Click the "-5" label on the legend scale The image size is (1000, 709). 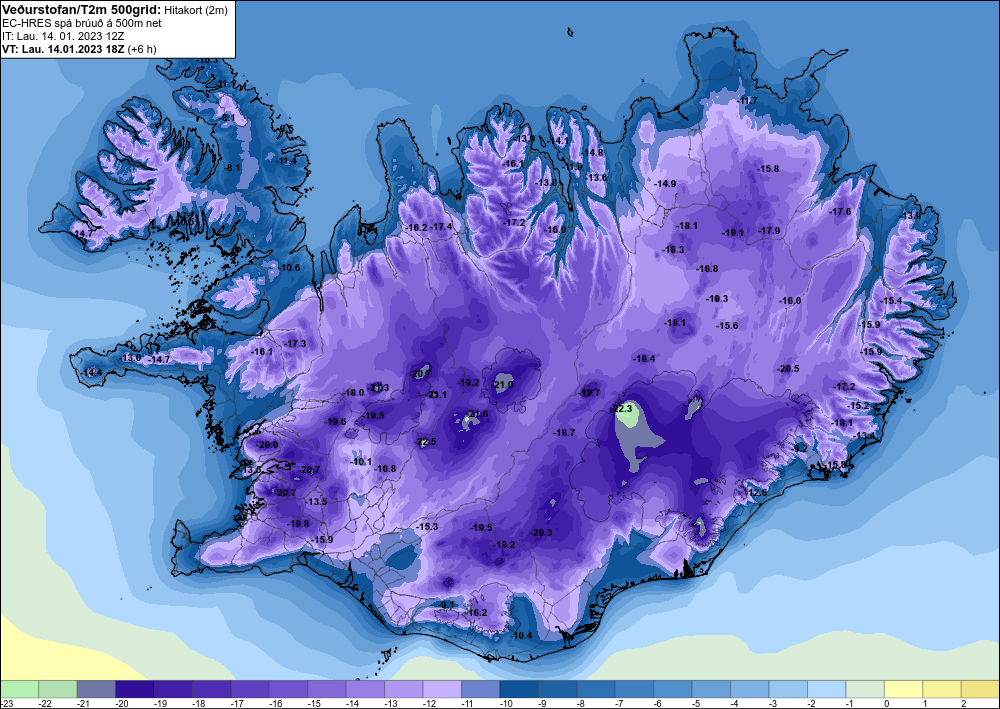coord(697,703)
